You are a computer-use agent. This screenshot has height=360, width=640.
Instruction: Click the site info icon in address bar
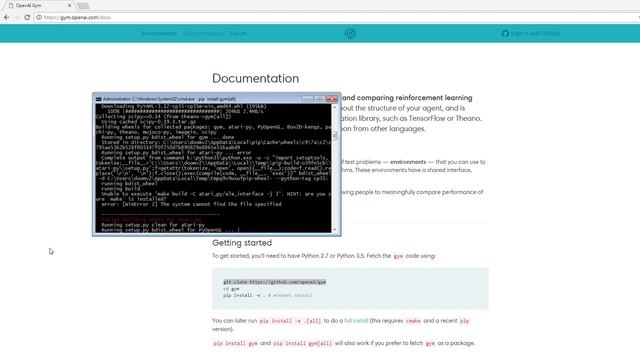(39, 18)
